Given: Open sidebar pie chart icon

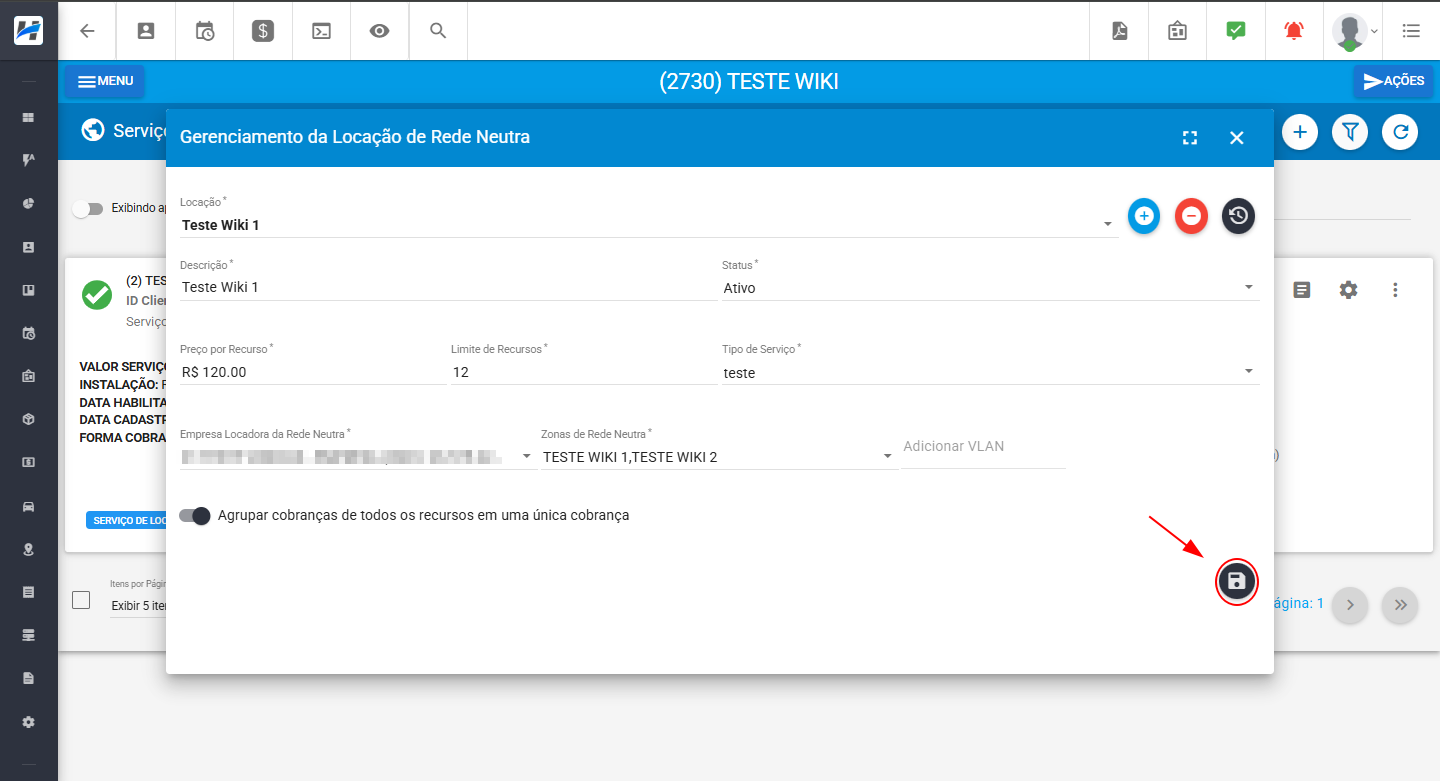Looking at the screenshot, I should coord(29,203).
